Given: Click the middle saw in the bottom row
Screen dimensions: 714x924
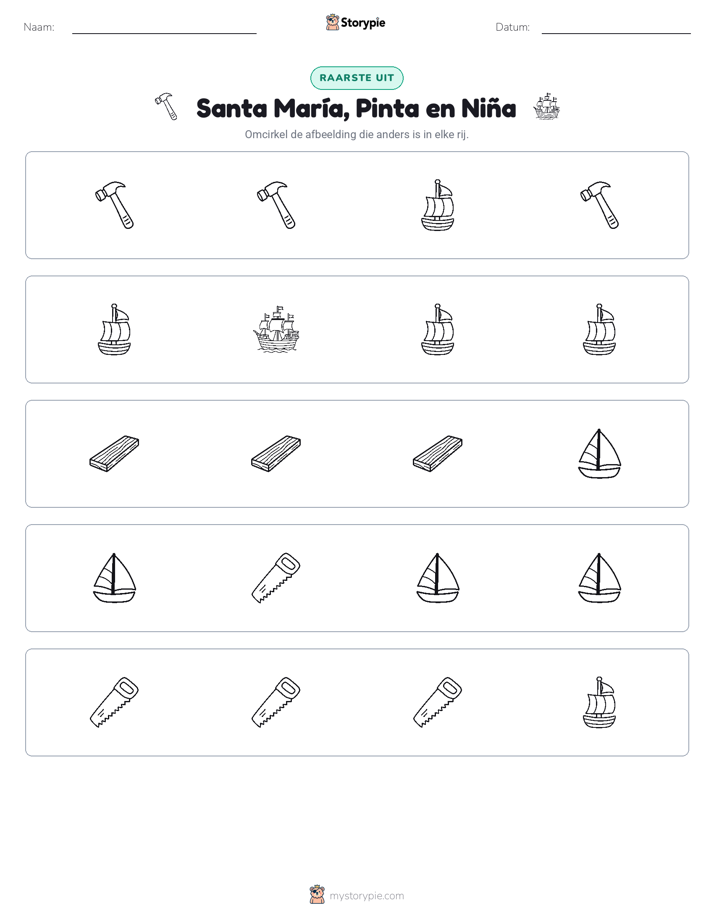Looking at the screenshot, I should tap(276, 702).
